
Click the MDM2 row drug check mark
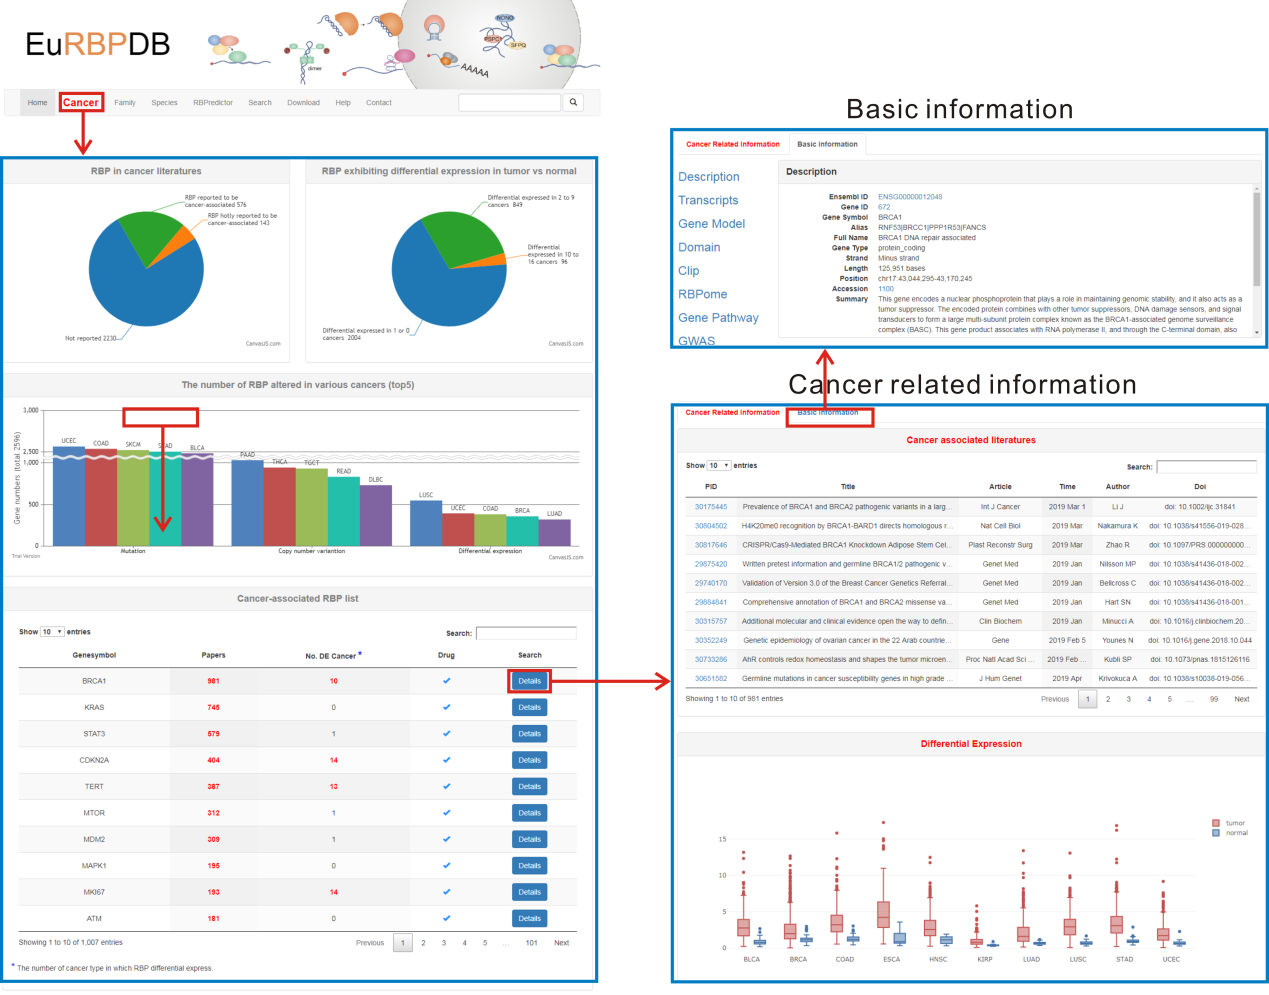[446, 839]
